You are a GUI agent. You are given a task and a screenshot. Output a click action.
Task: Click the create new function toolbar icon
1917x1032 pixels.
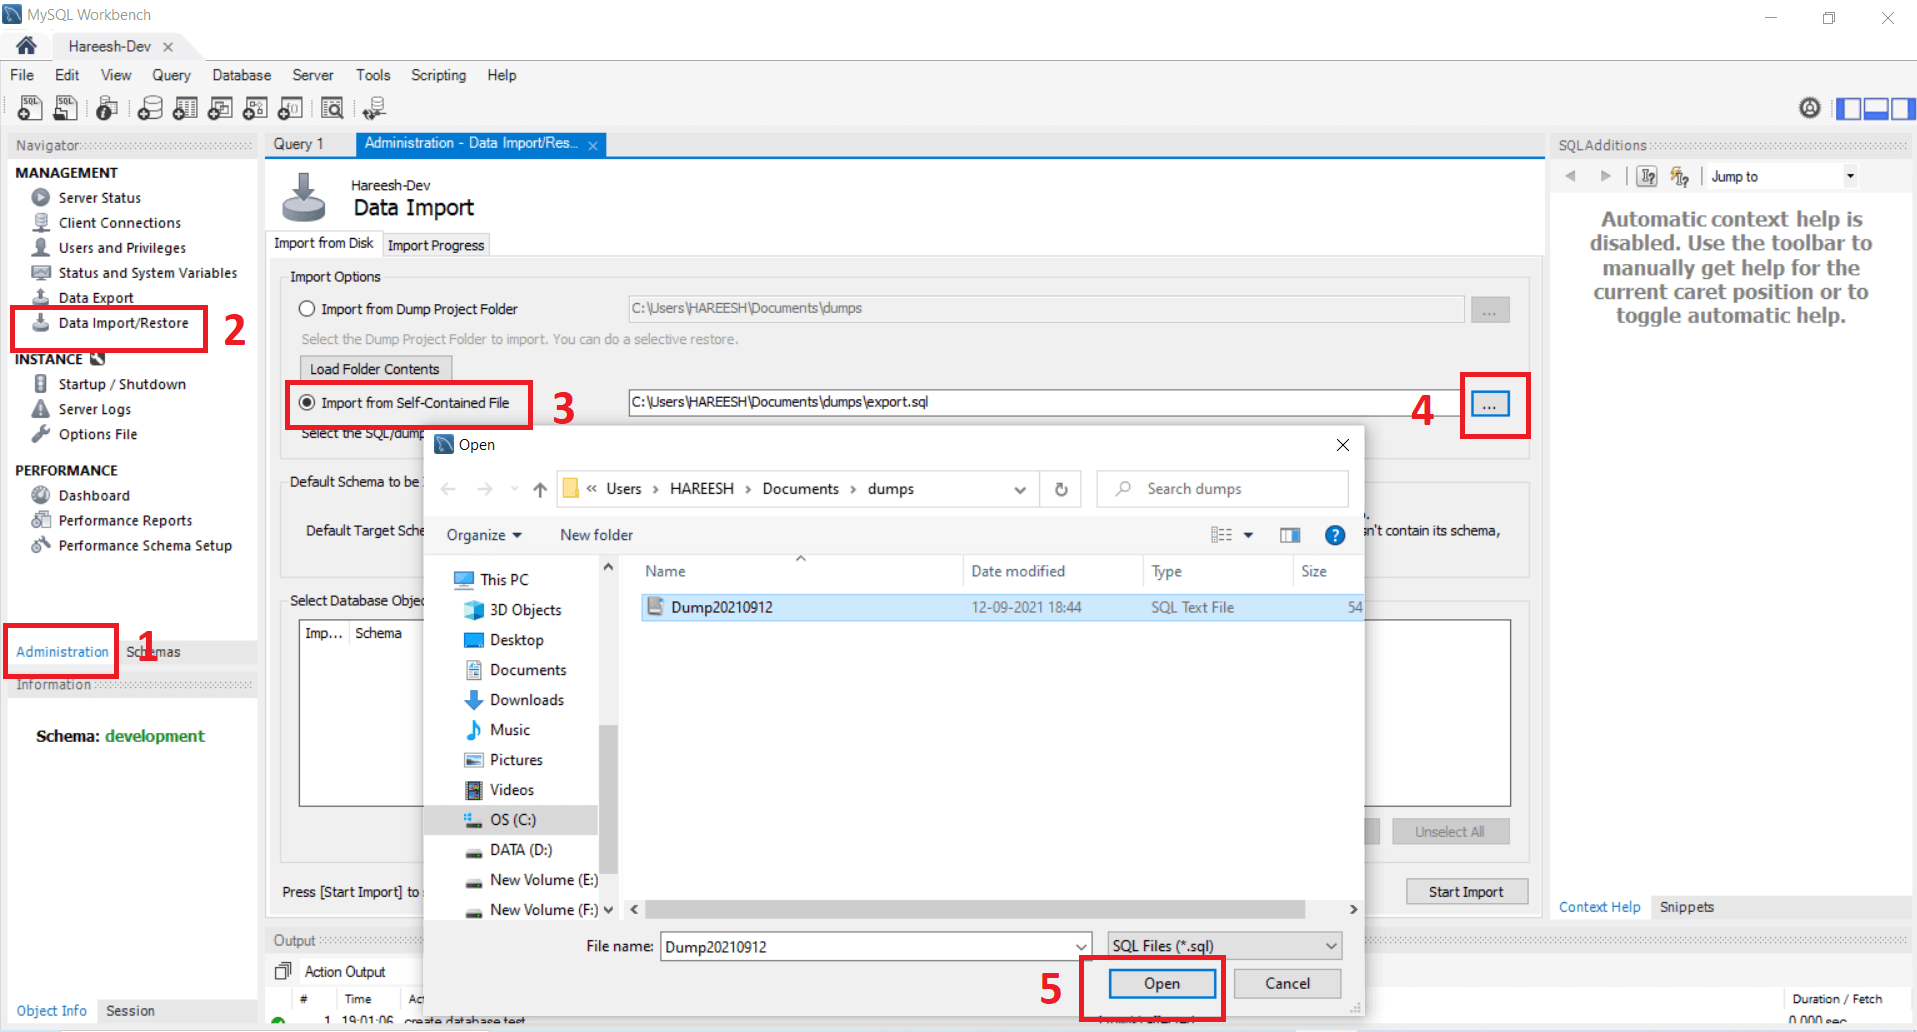[290, 108]
